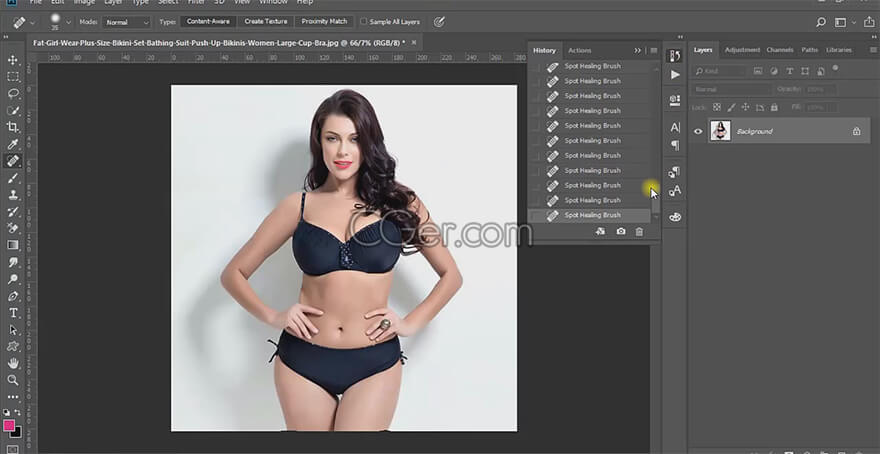Hide the Background layer with the eye icon
Screen dimensions: 880x454
point(698,131)
